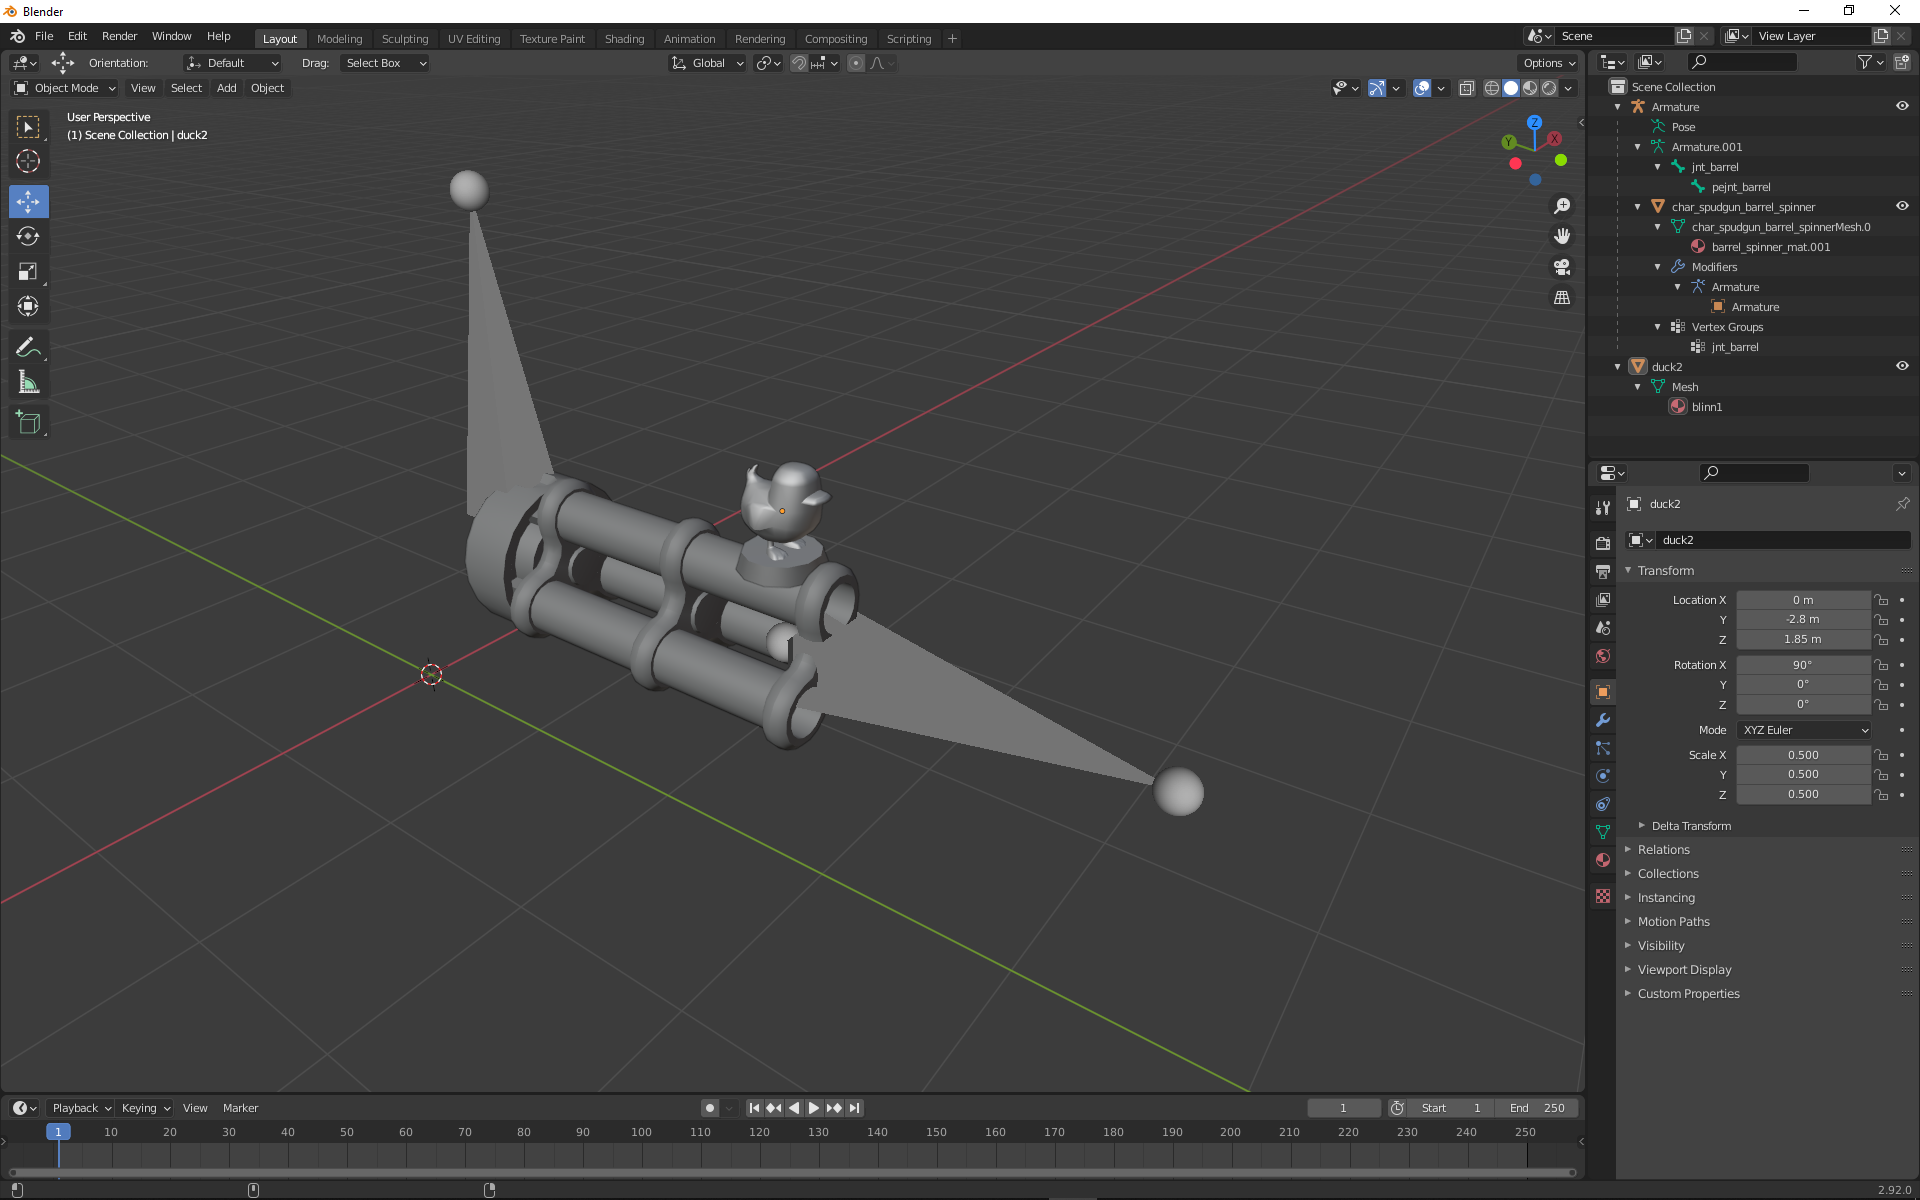
Task: Toggle proportional editing
Action: 856,63
